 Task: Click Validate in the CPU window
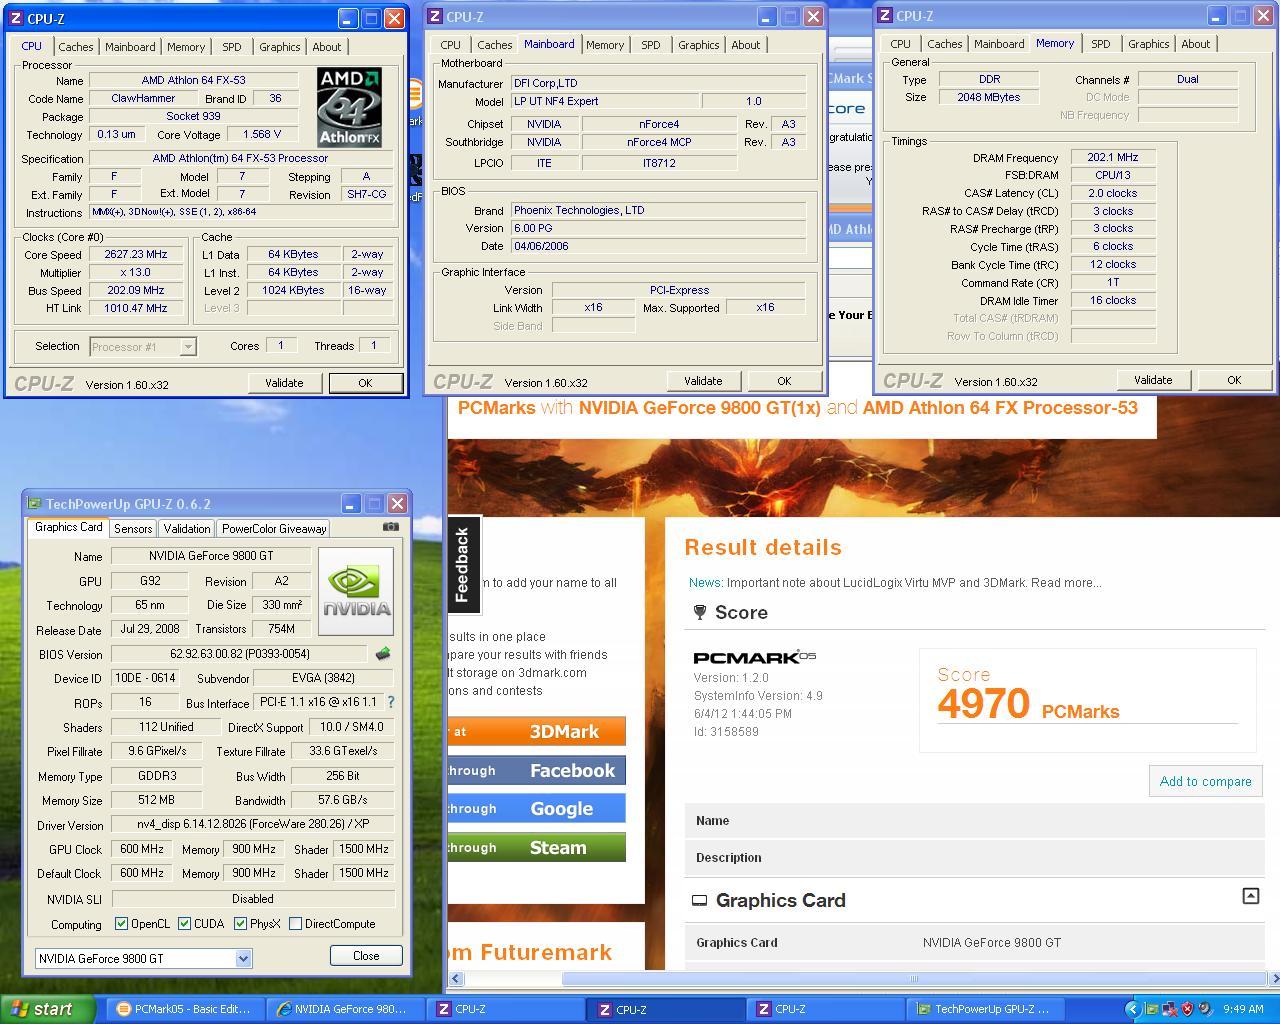[x=284, y=383]
